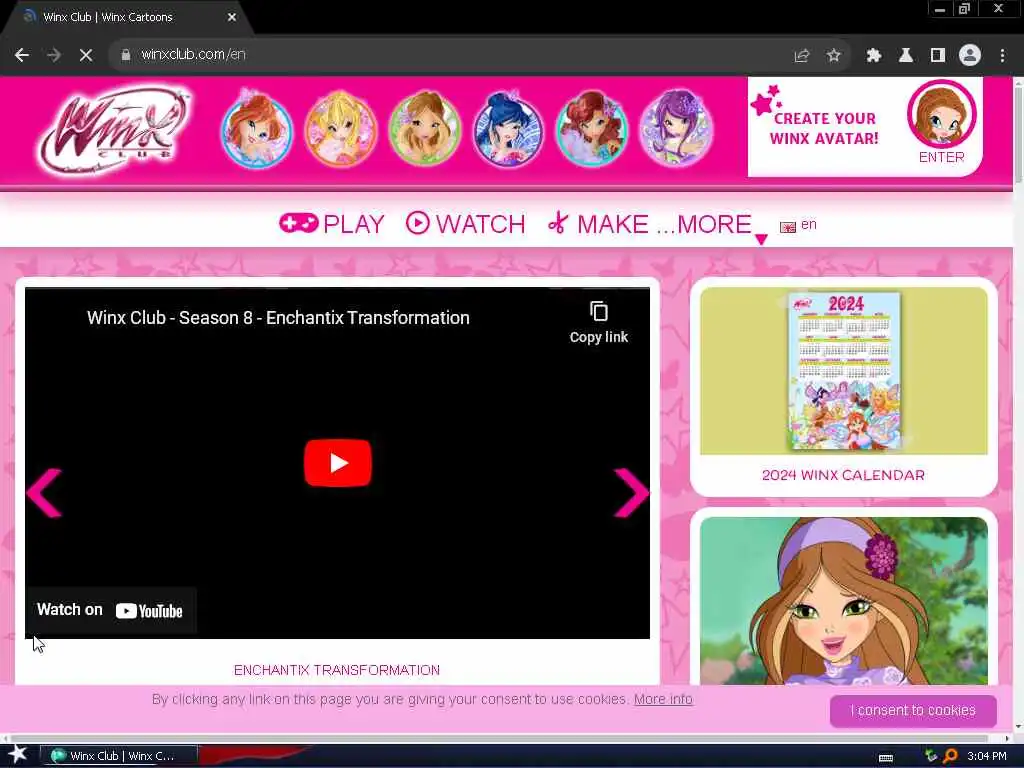Click Winx Club taskbar window button
1024x768 pixels.
[118, 756]
